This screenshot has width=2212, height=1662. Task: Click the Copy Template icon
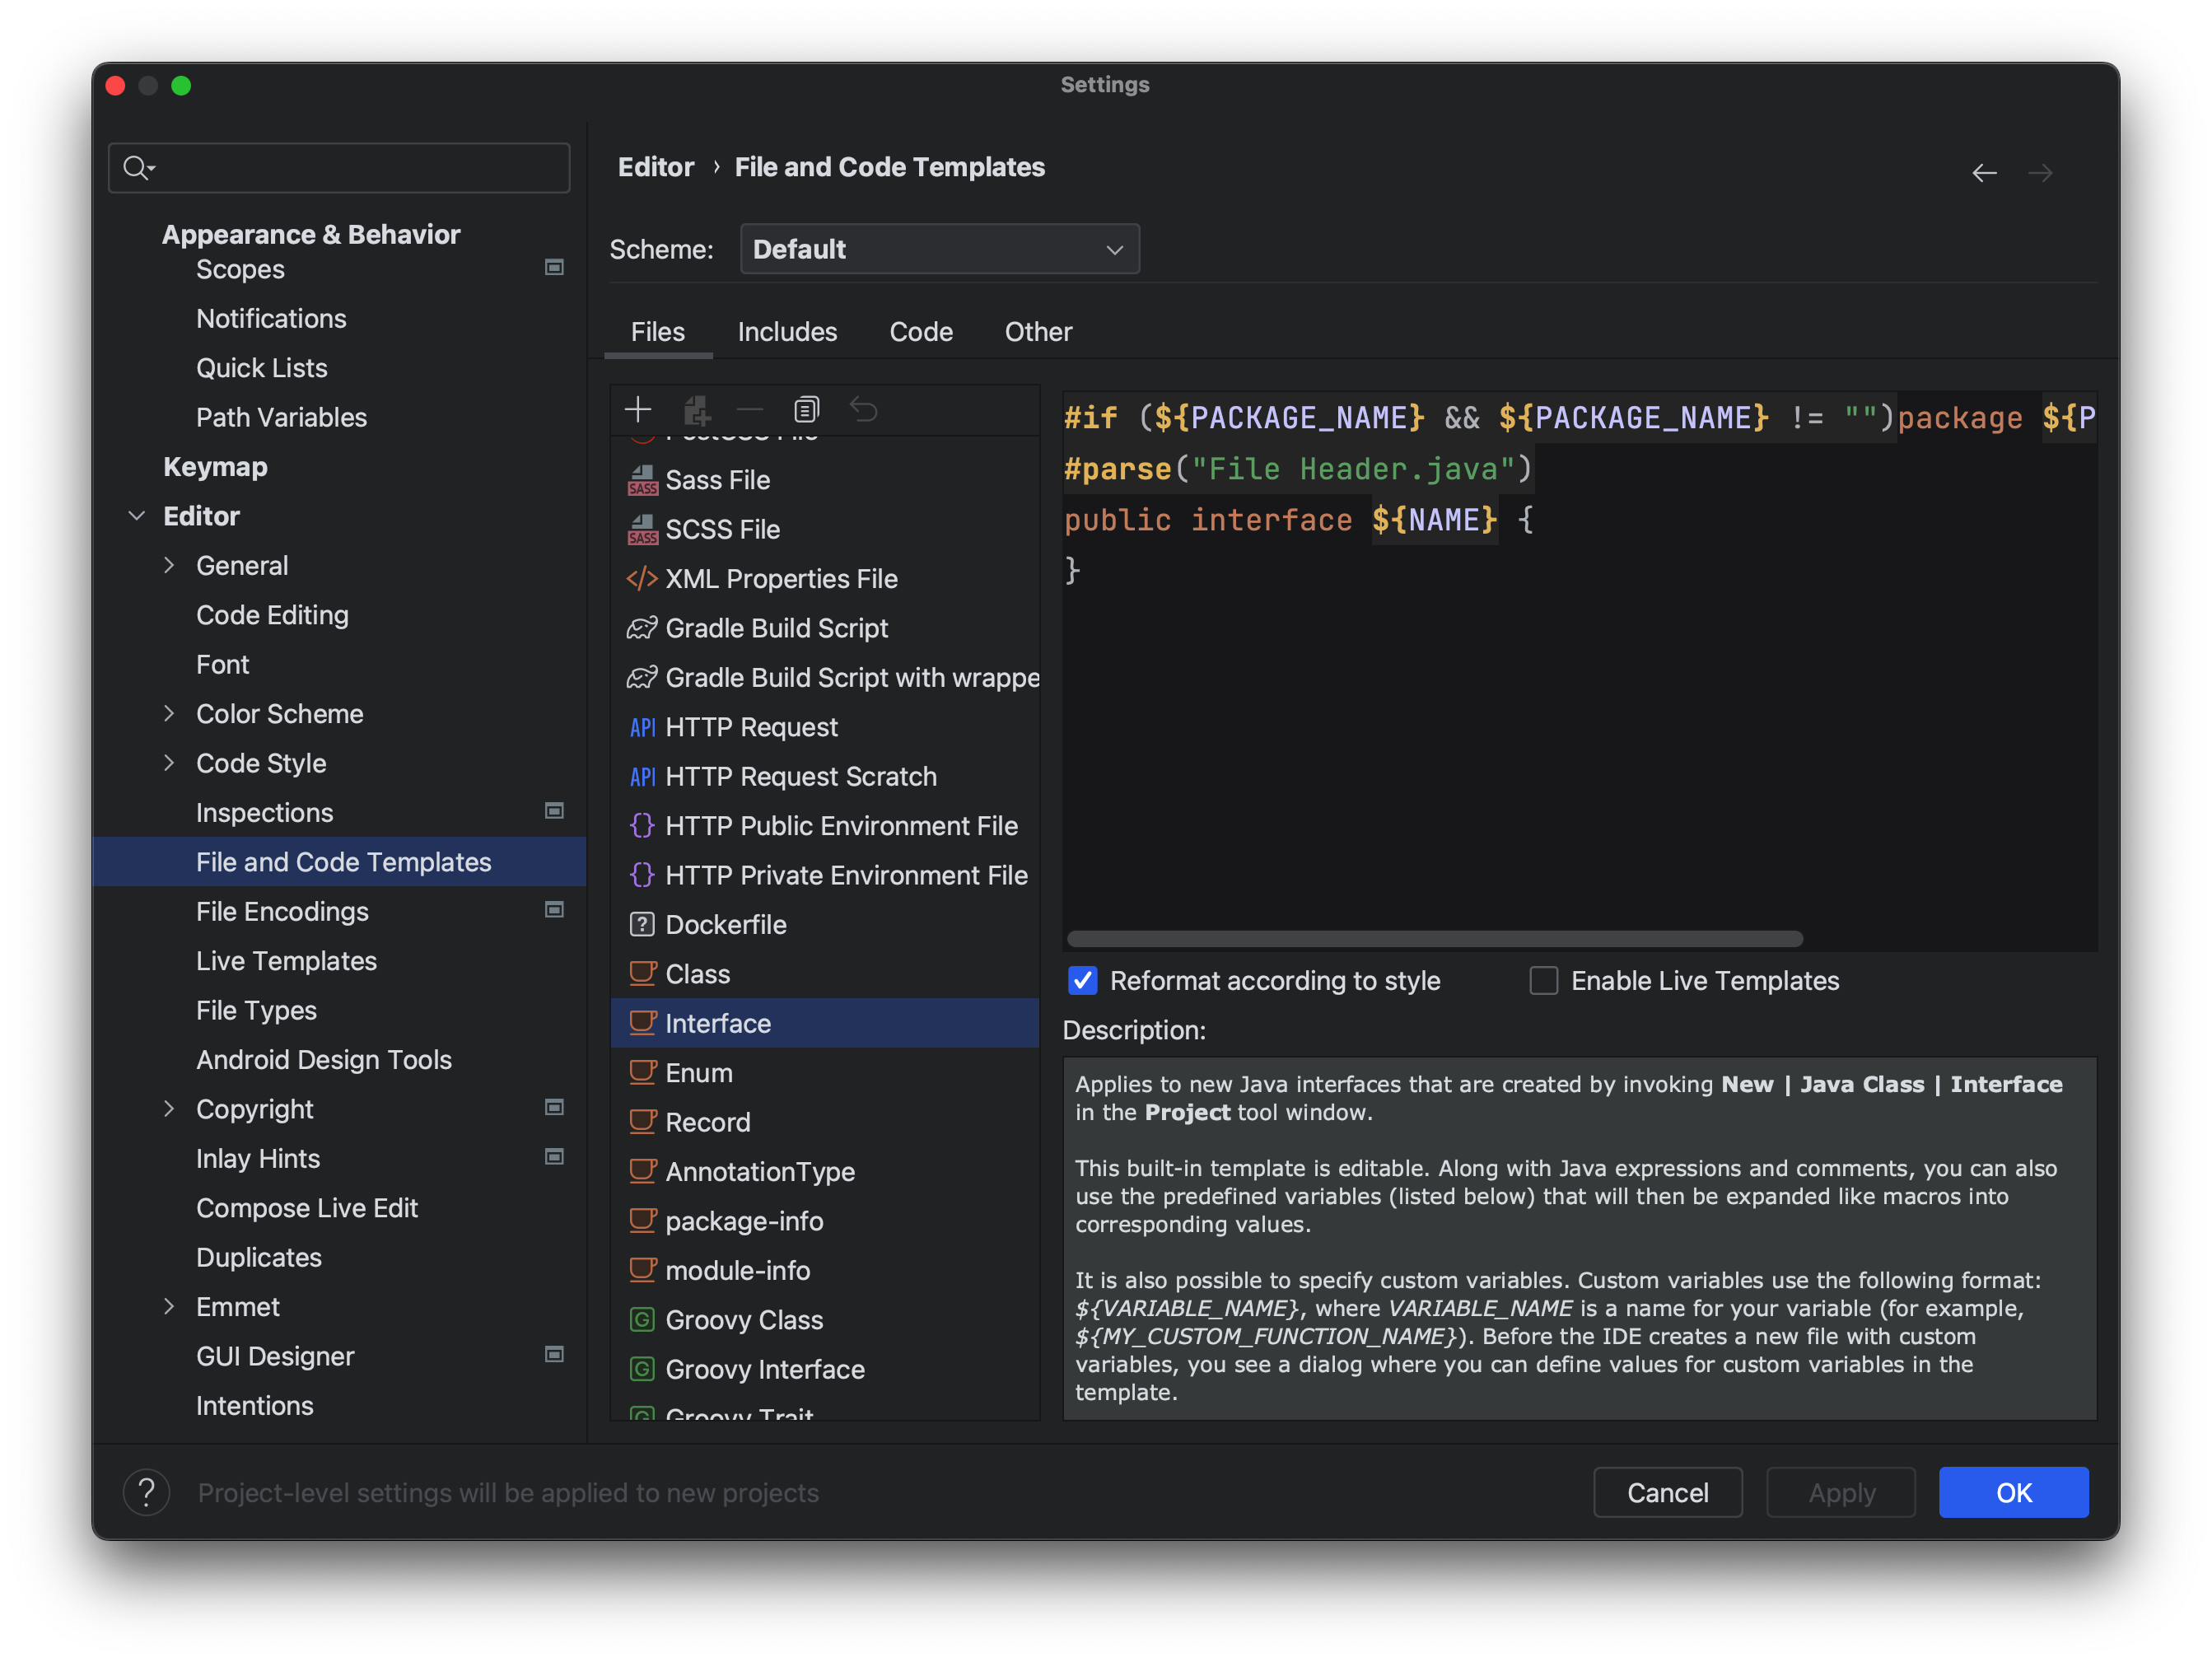point(806,409)
